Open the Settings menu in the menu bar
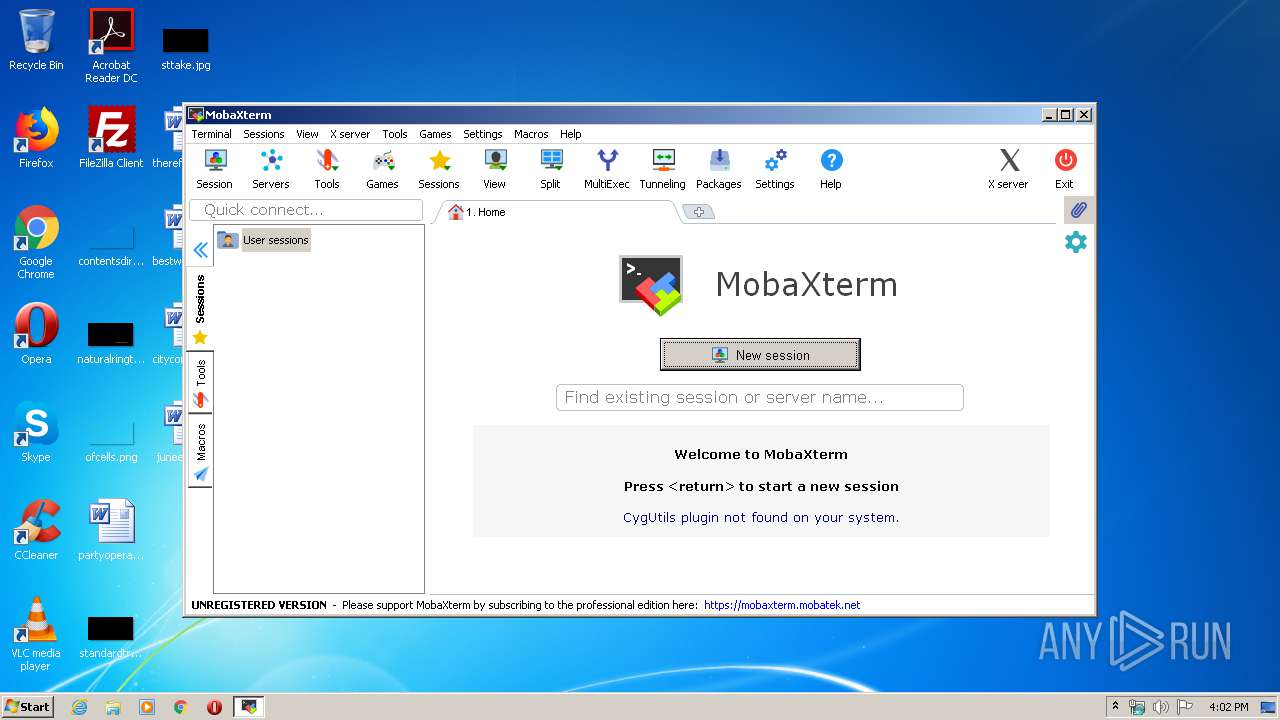The width and height of the screenshot is (1280, 720). pyautogui.click(x=483, y=134)
